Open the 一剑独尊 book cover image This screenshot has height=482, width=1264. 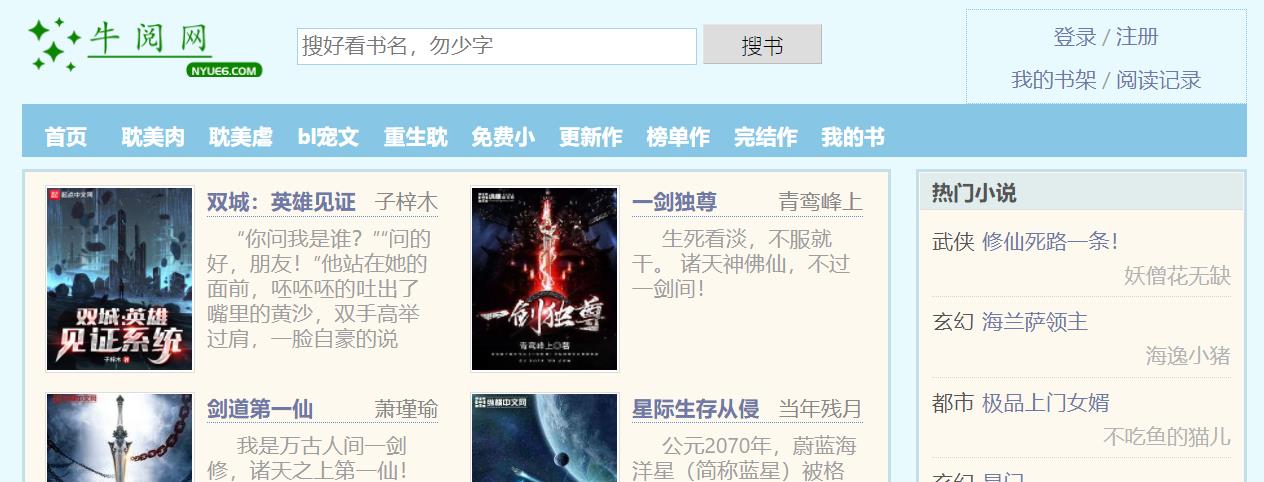tap(545, 279)
